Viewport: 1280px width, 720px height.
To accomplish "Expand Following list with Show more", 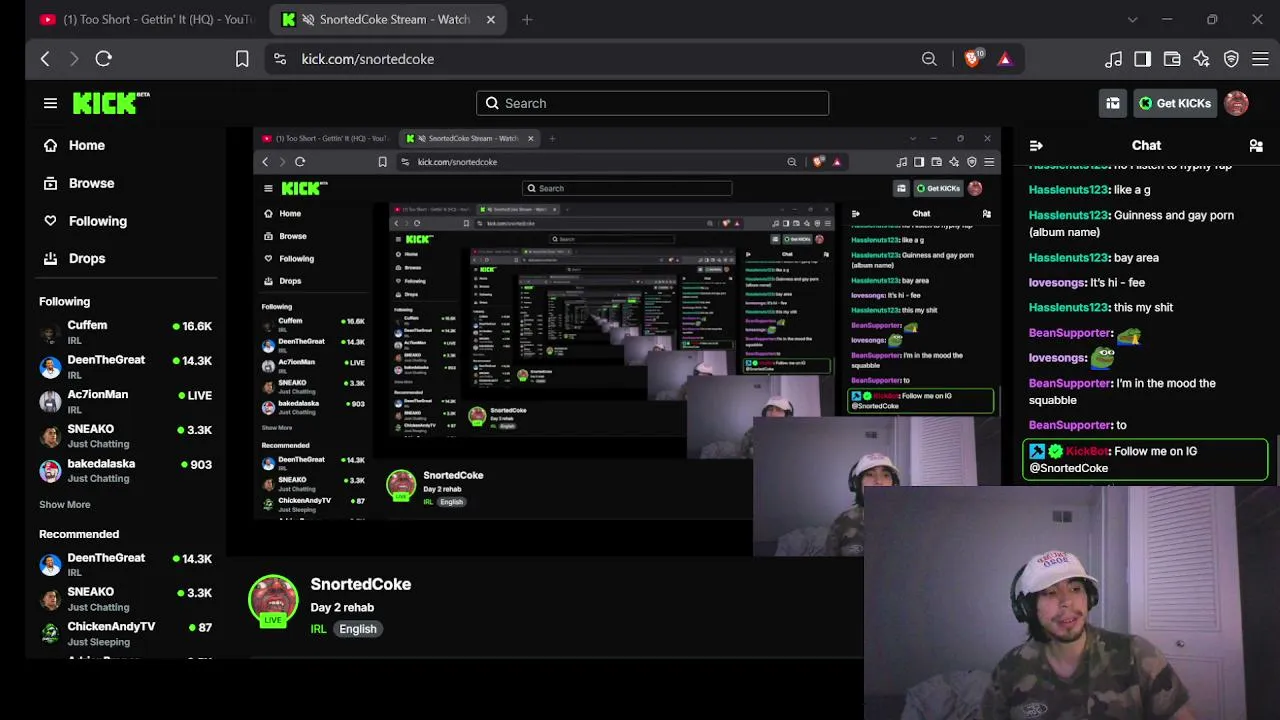I will click(x=65, y=505).
